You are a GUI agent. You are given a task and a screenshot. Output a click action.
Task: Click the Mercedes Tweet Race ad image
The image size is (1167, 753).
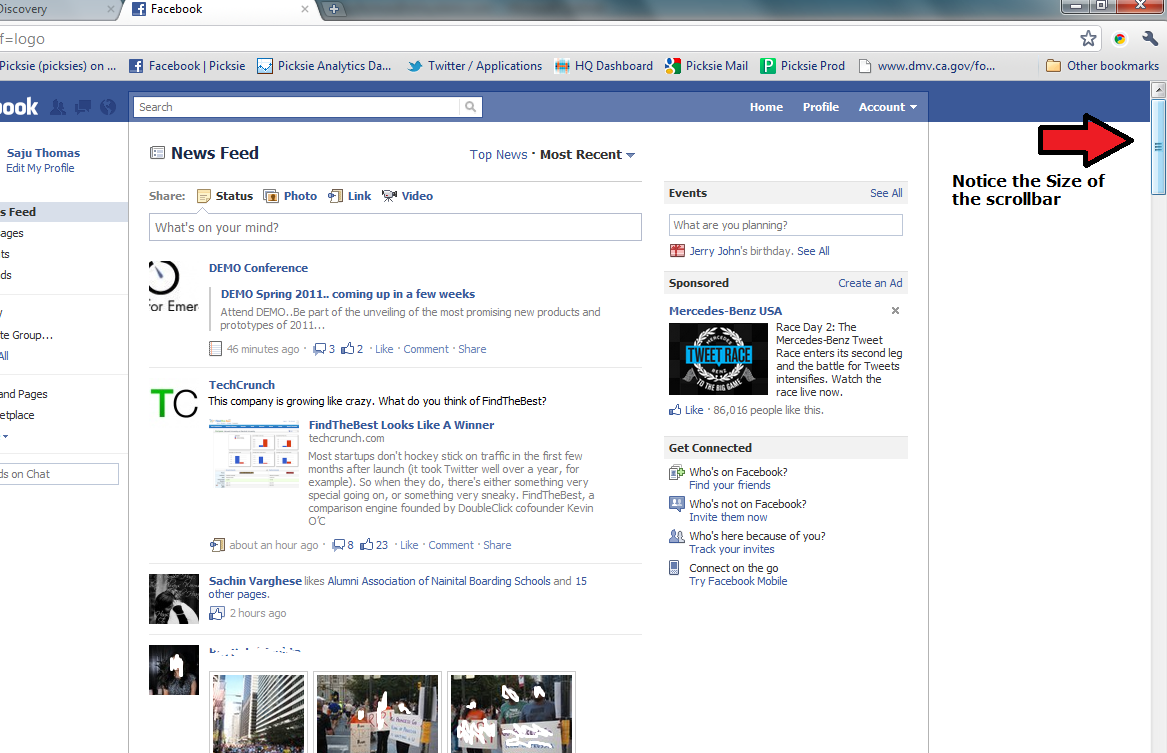pyautogui.click(x=717, y=359)
